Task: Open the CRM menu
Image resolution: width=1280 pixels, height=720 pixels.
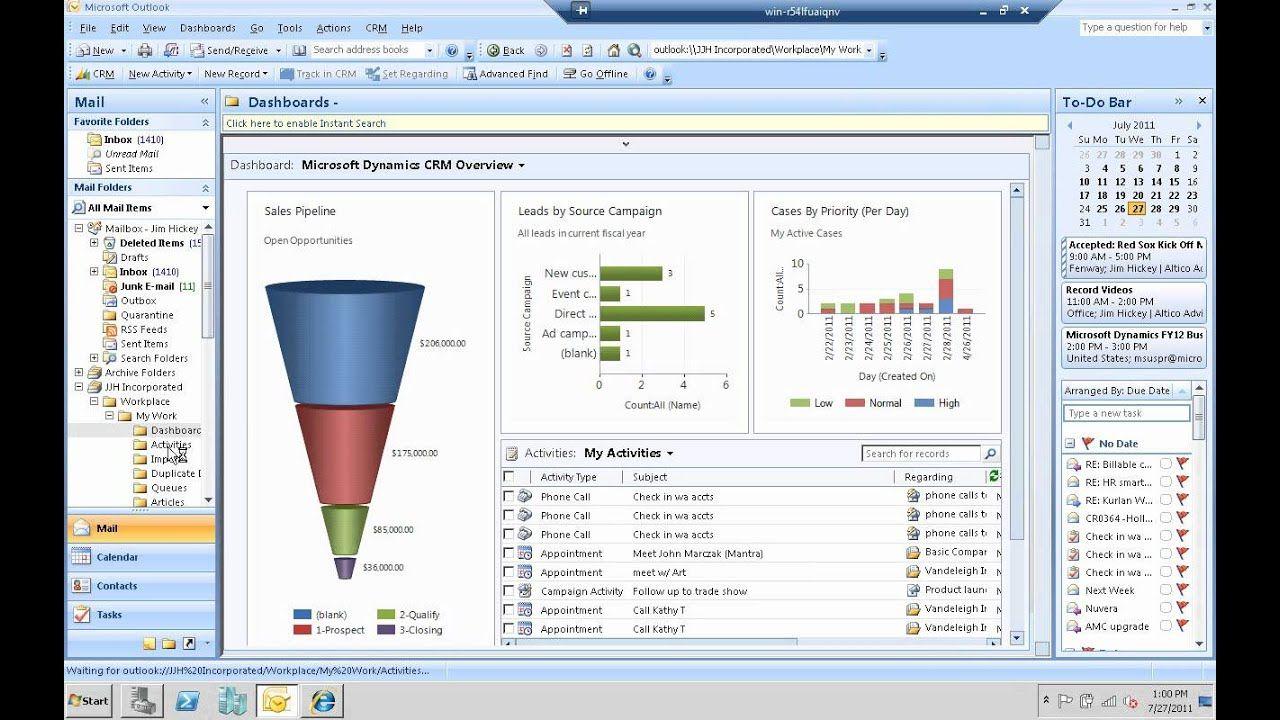Action: [376, 28]
